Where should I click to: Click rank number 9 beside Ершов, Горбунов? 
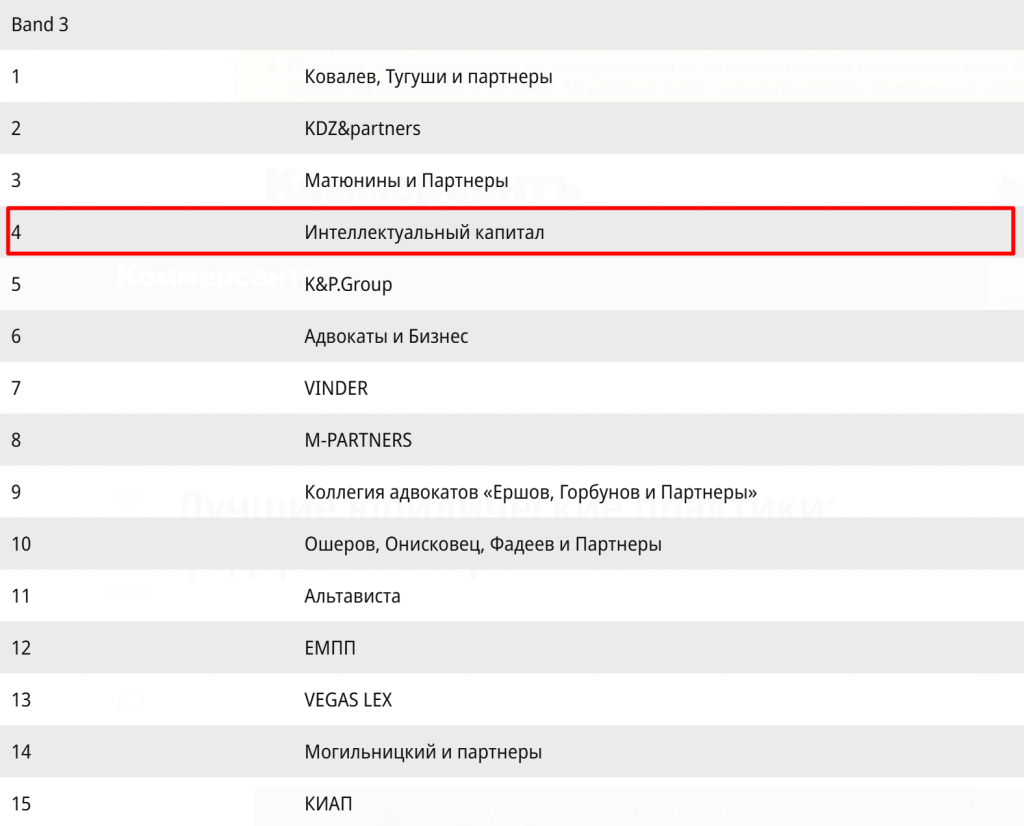coord(16,492)
